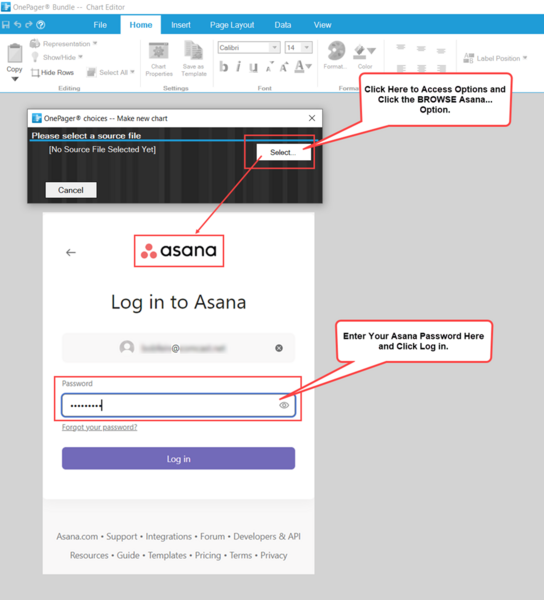Open Chart Properties in ribbon
Screen dimensions: 544x600
159,59
